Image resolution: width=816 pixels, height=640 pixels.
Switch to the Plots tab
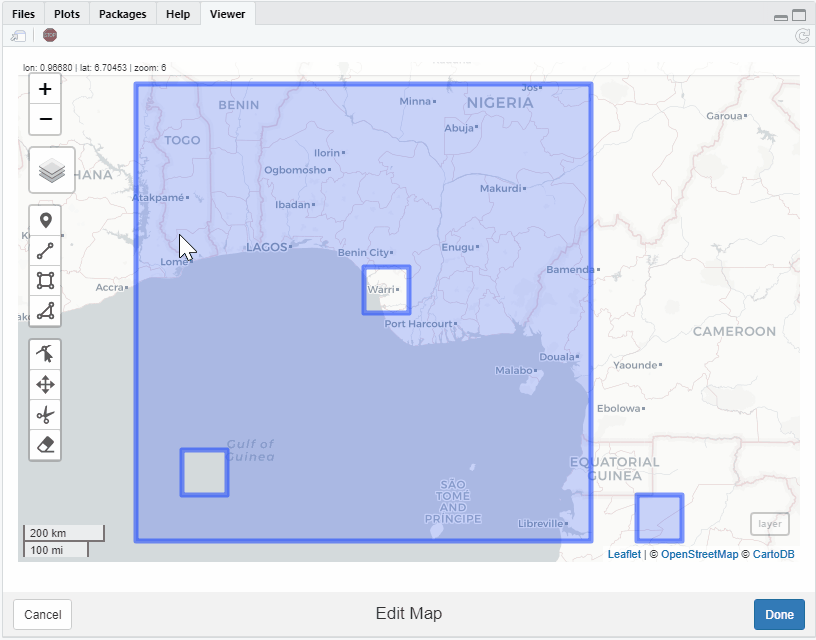[x=66, y=14]
